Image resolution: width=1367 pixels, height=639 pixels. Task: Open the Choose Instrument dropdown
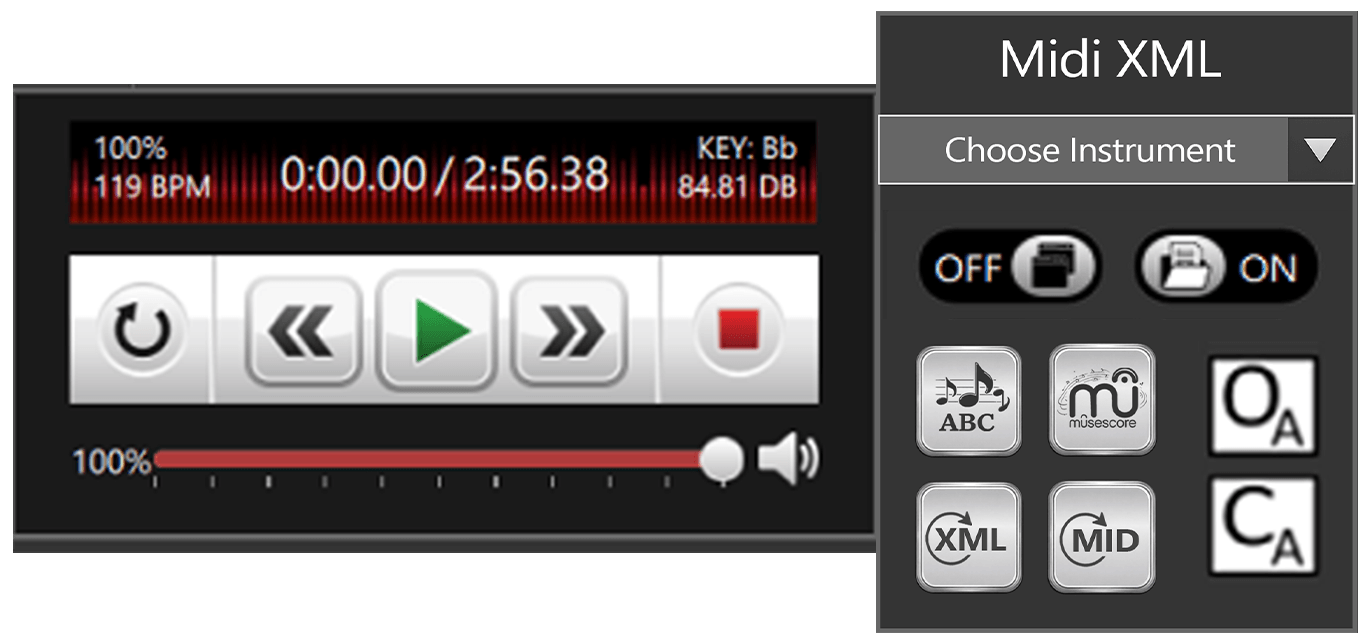coord(1115,150)
